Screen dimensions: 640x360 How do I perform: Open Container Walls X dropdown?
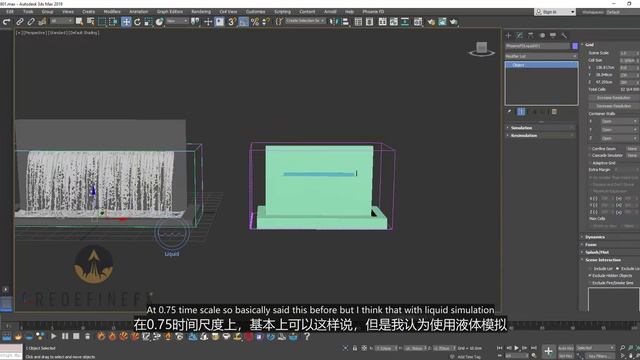point(619,121)
